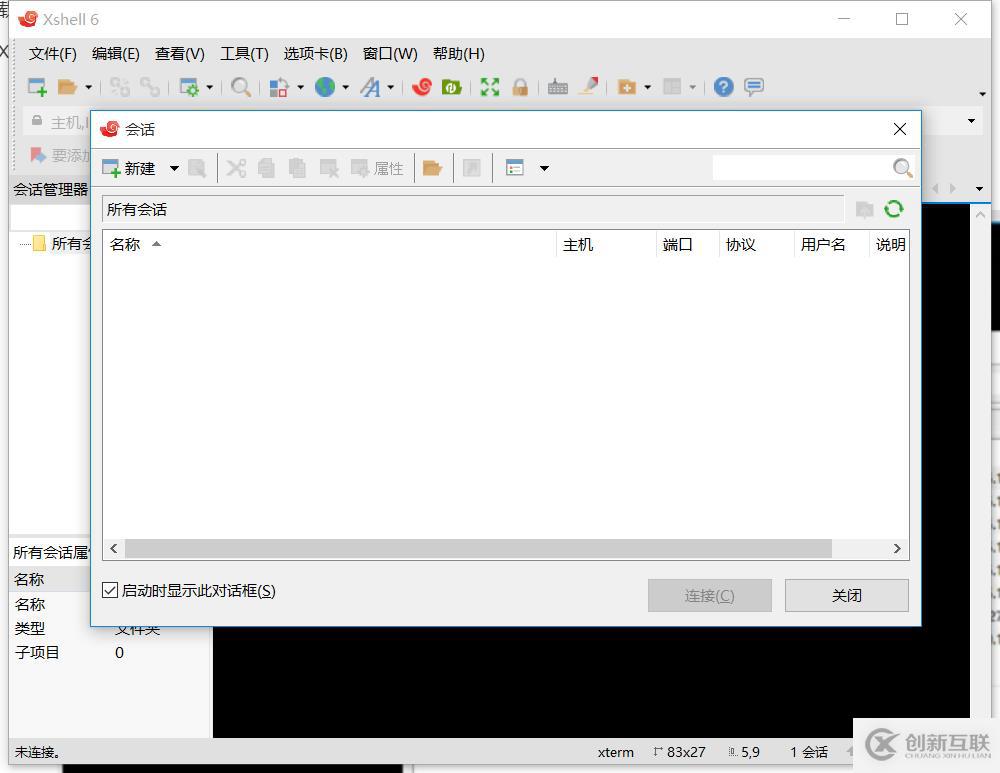The width and height of the screenshot is (1000, 773).
Task: Click the find magnifier on main toolbar
Action: [240, 87]
